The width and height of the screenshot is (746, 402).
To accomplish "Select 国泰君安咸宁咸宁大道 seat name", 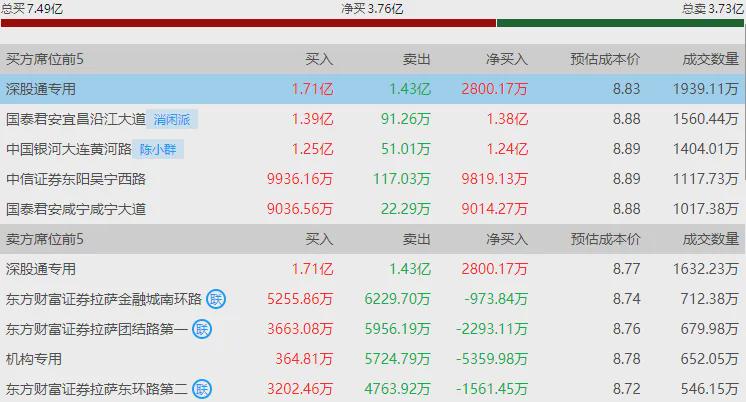I will [x=76, y=209].
